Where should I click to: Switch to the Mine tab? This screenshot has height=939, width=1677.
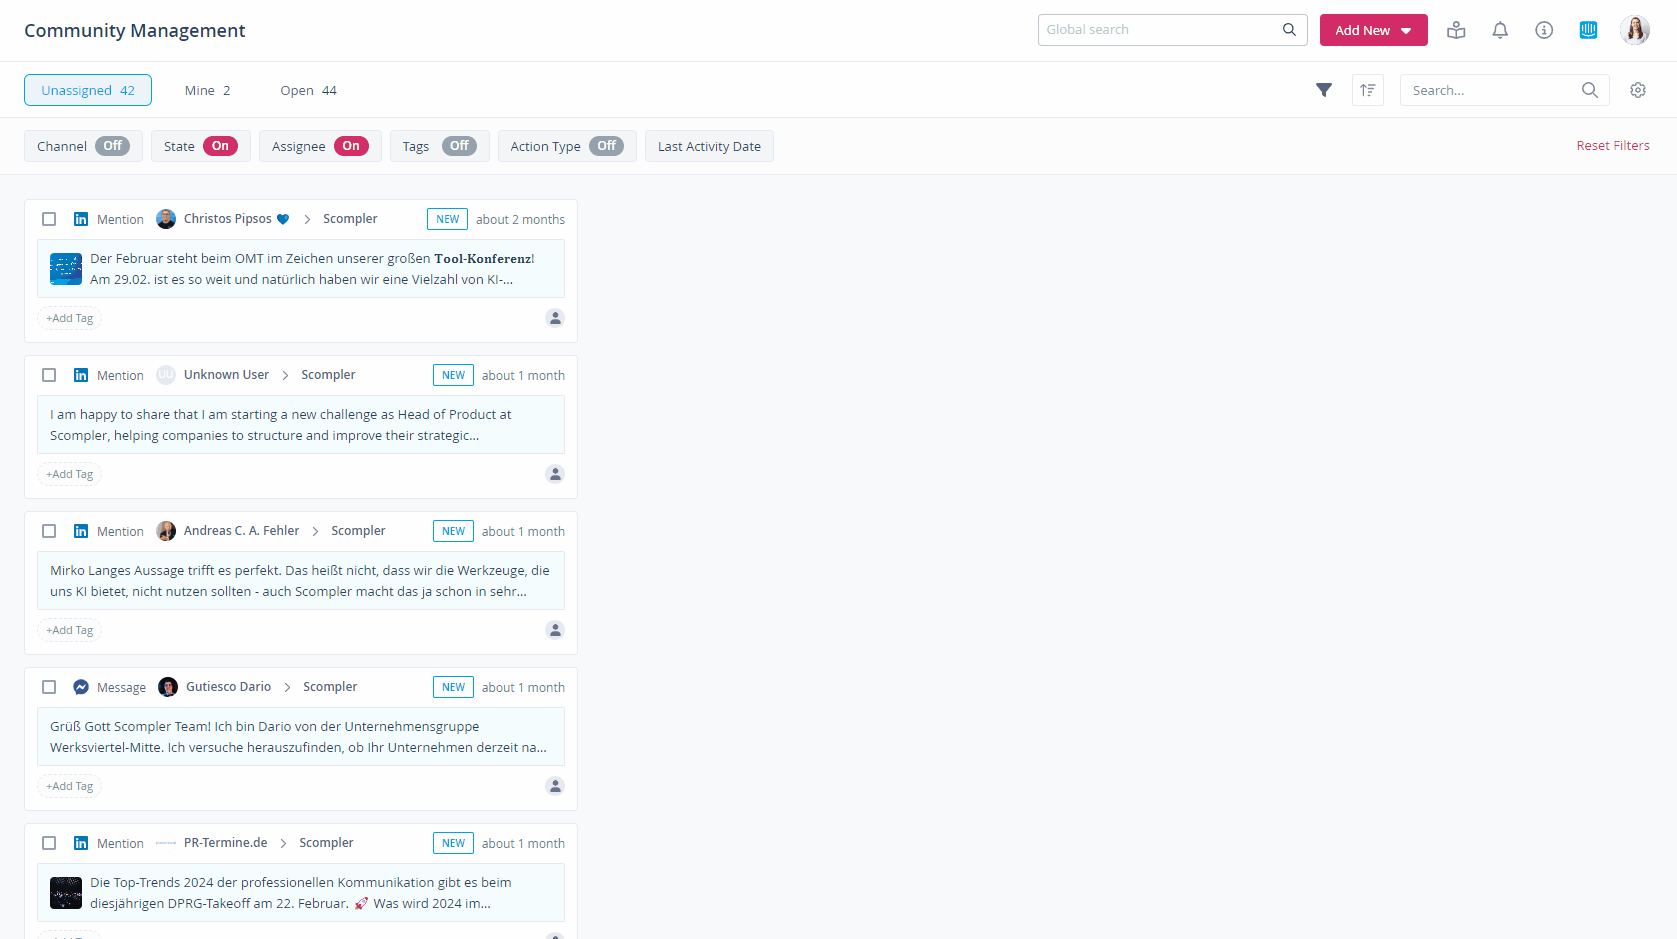[x=207, y=90]
